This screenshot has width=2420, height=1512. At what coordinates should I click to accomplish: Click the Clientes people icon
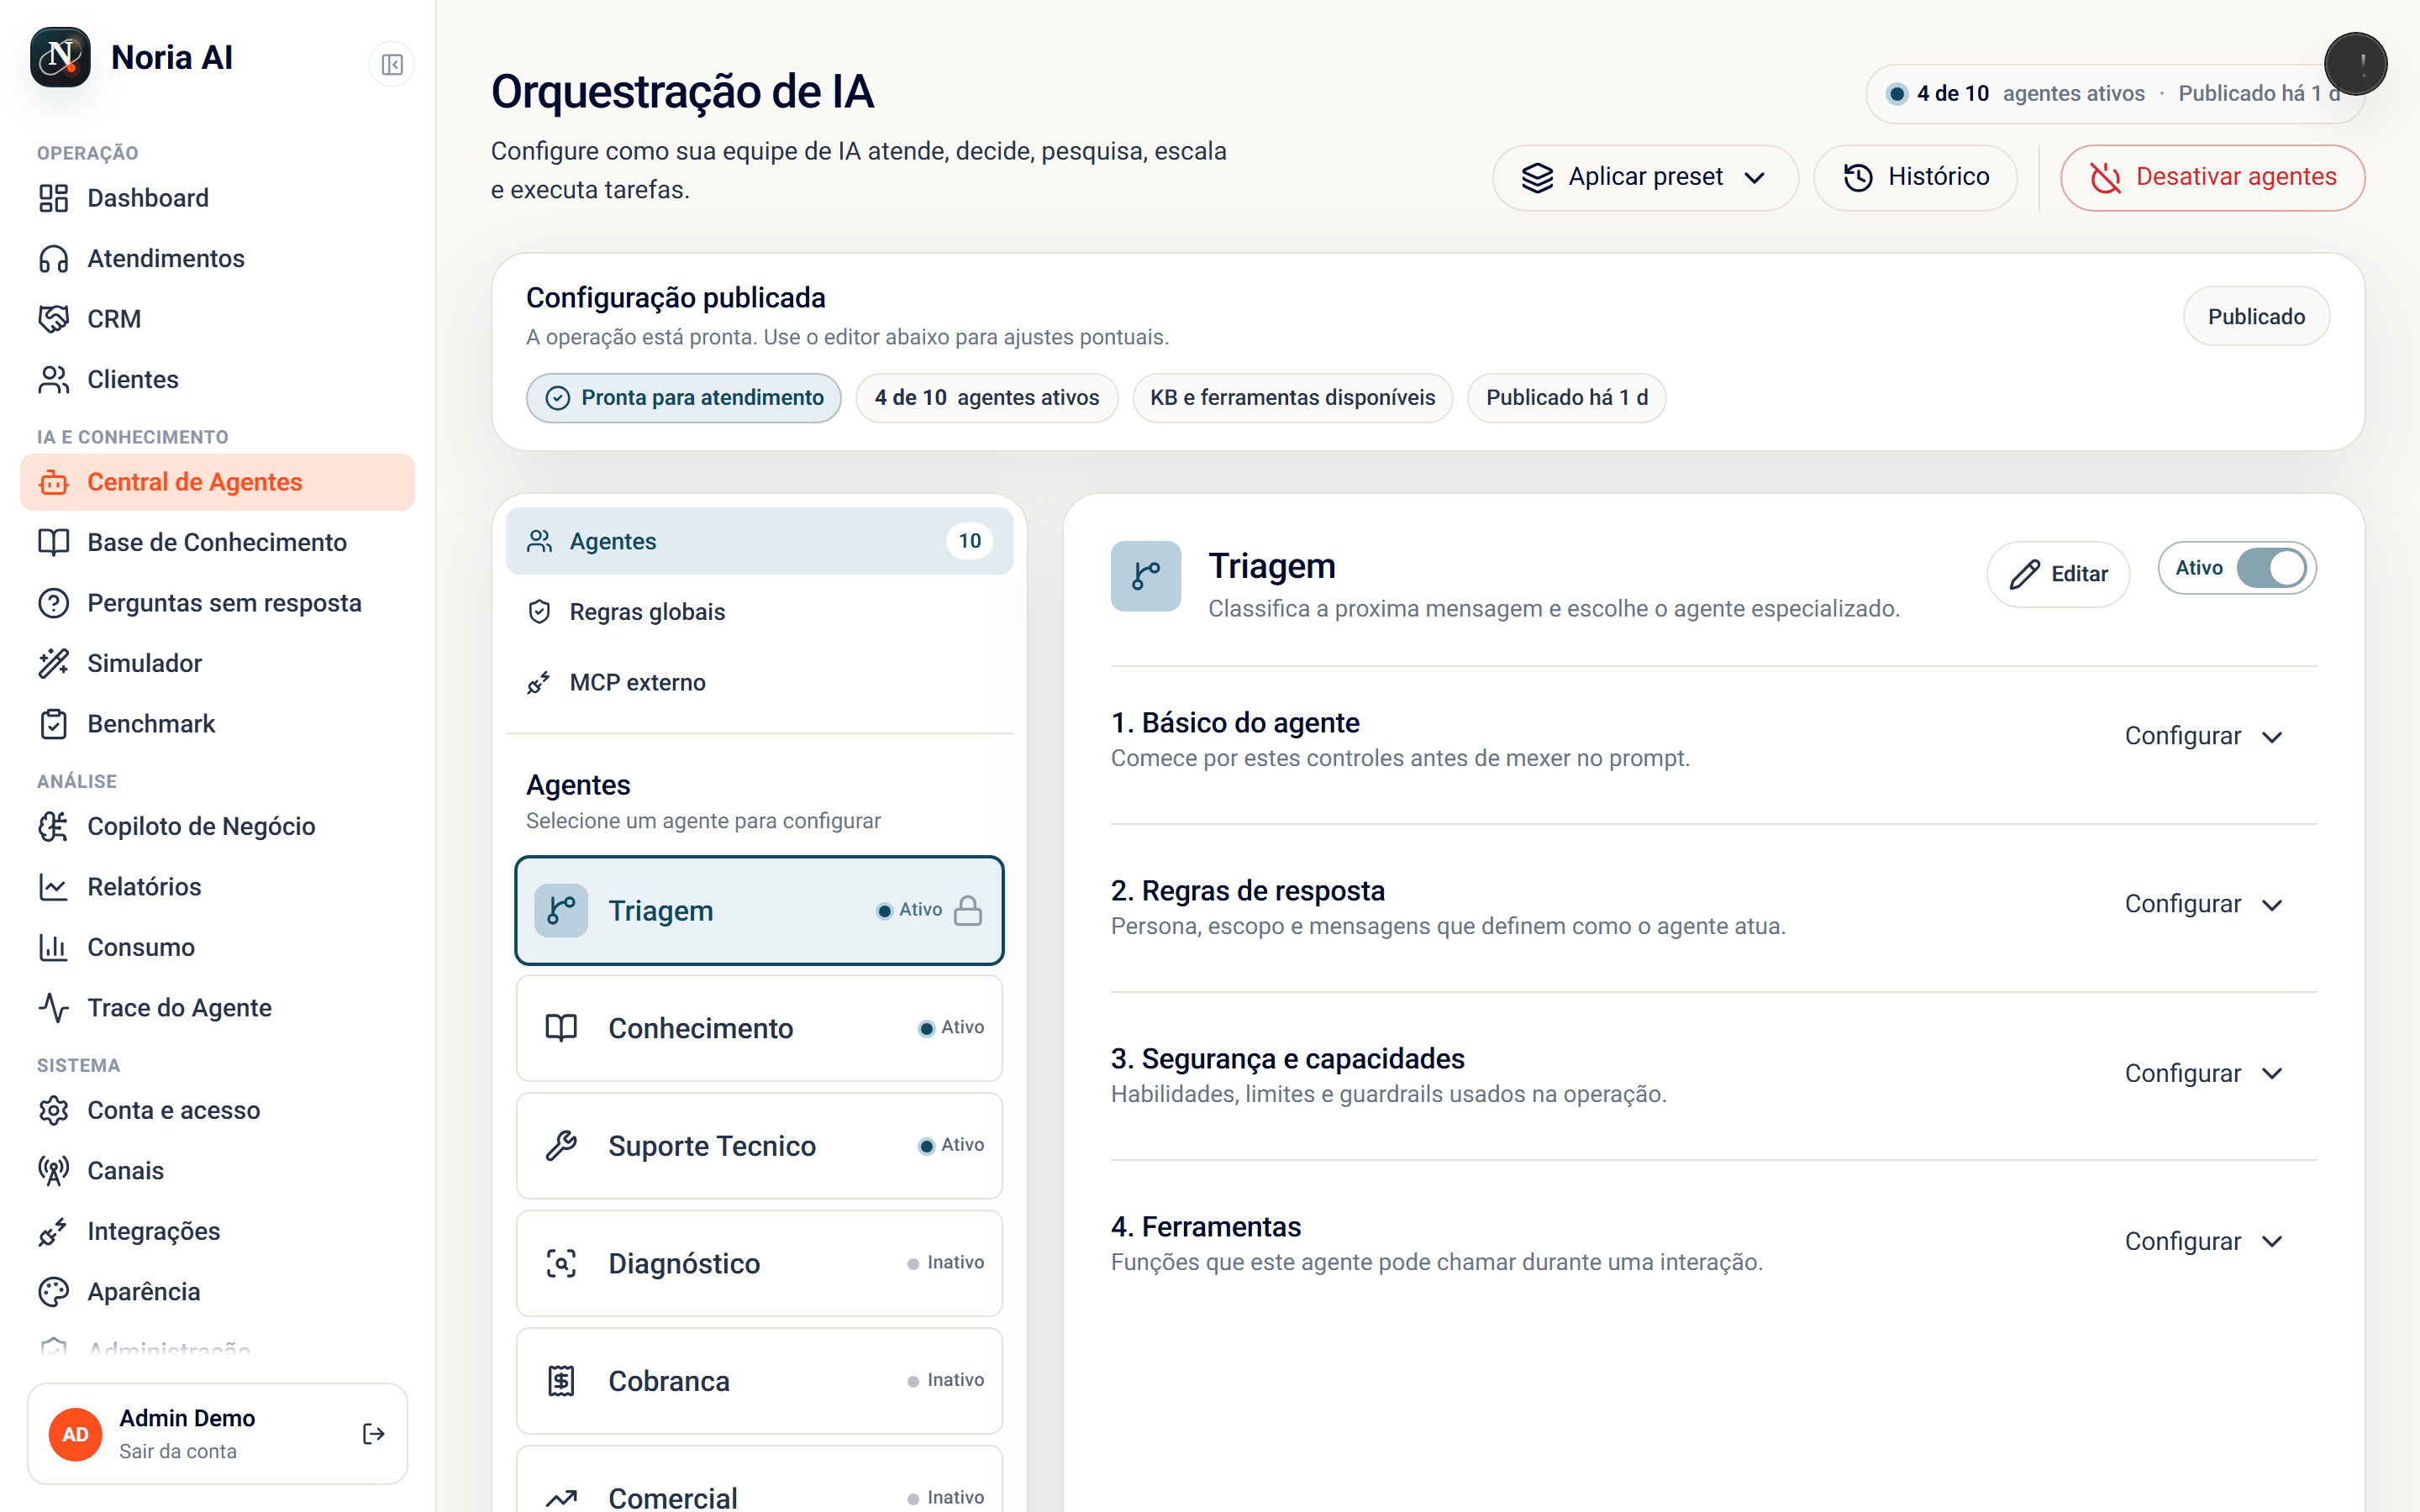pos(53,380)
